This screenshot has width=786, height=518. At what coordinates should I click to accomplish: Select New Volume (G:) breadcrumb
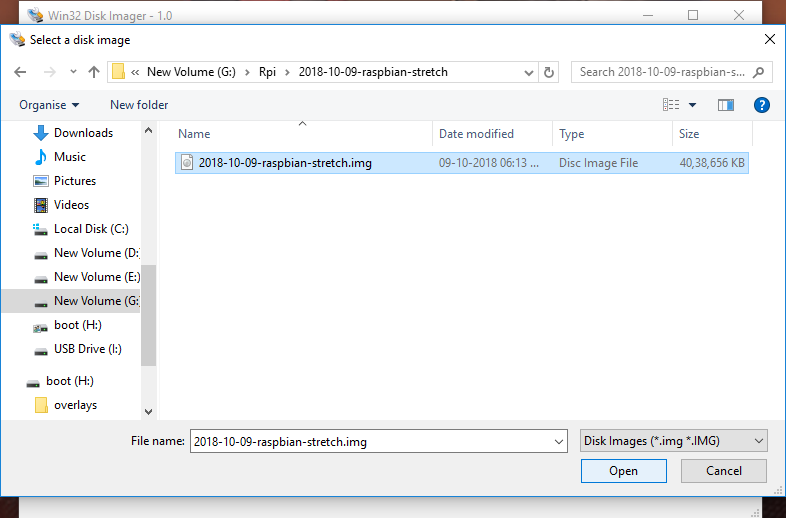[191, 72]
